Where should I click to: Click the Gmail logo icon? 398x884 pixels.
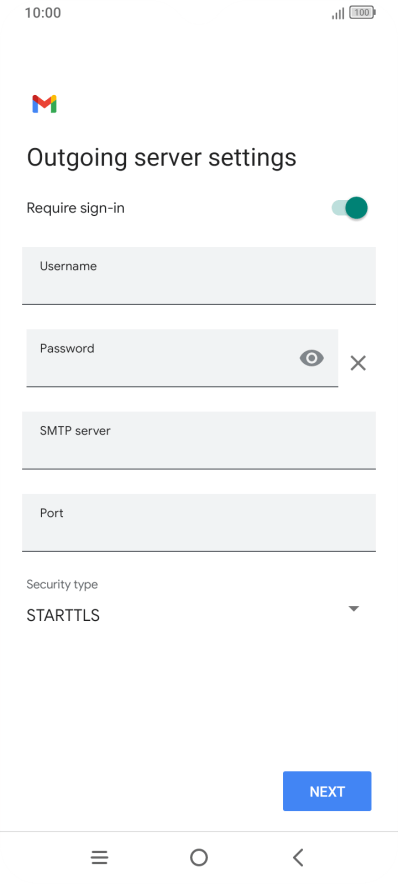pos(44,104)
